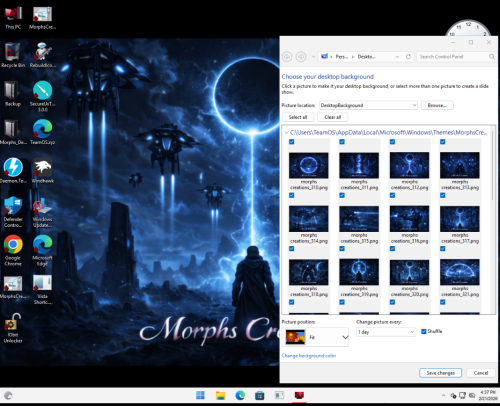This screenshot has width=500, height=406.
Task: Click the search magnifier in Control Panel
Action: pyautogui.click(x=492, y=57)
